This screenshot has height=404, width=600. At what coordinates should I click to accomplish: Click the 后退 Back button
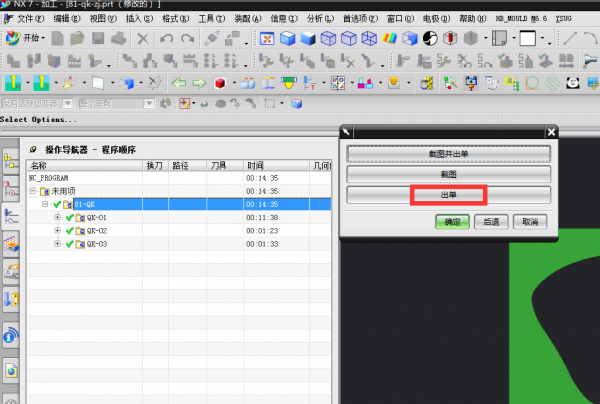point(491,222)
